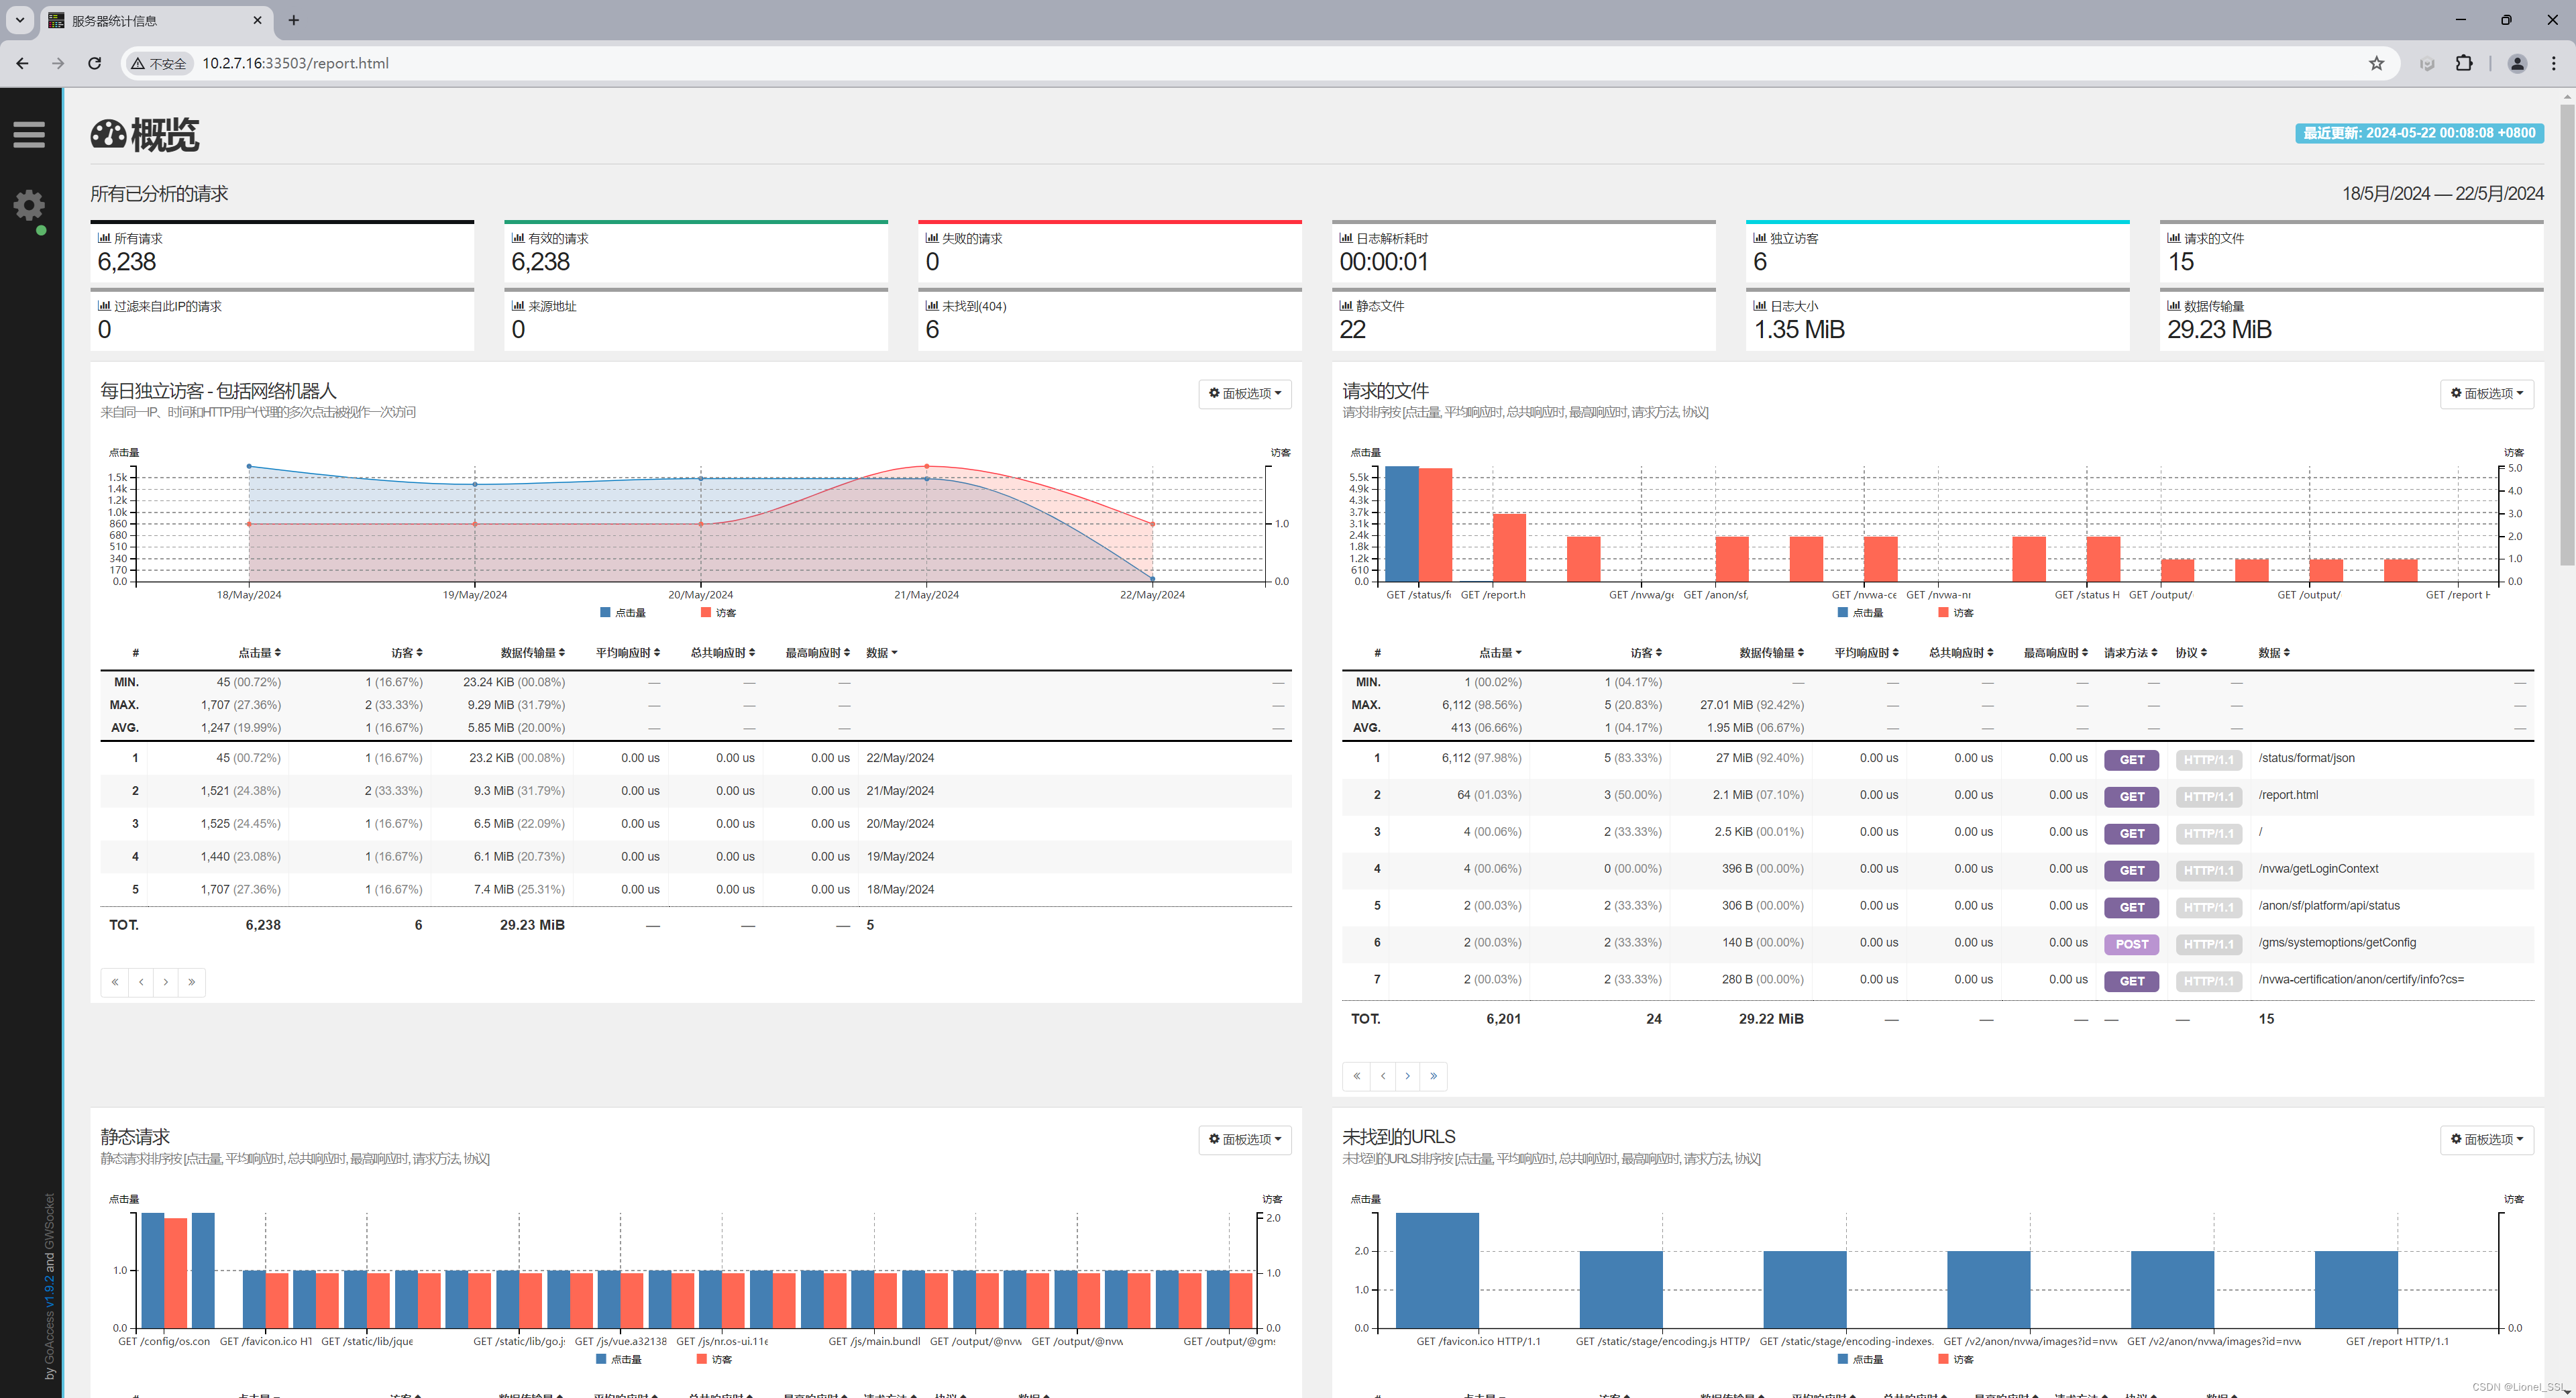
Task: Click the 失败的请求 chart icon
Action: pyautogui.click(x=932, y=238)
